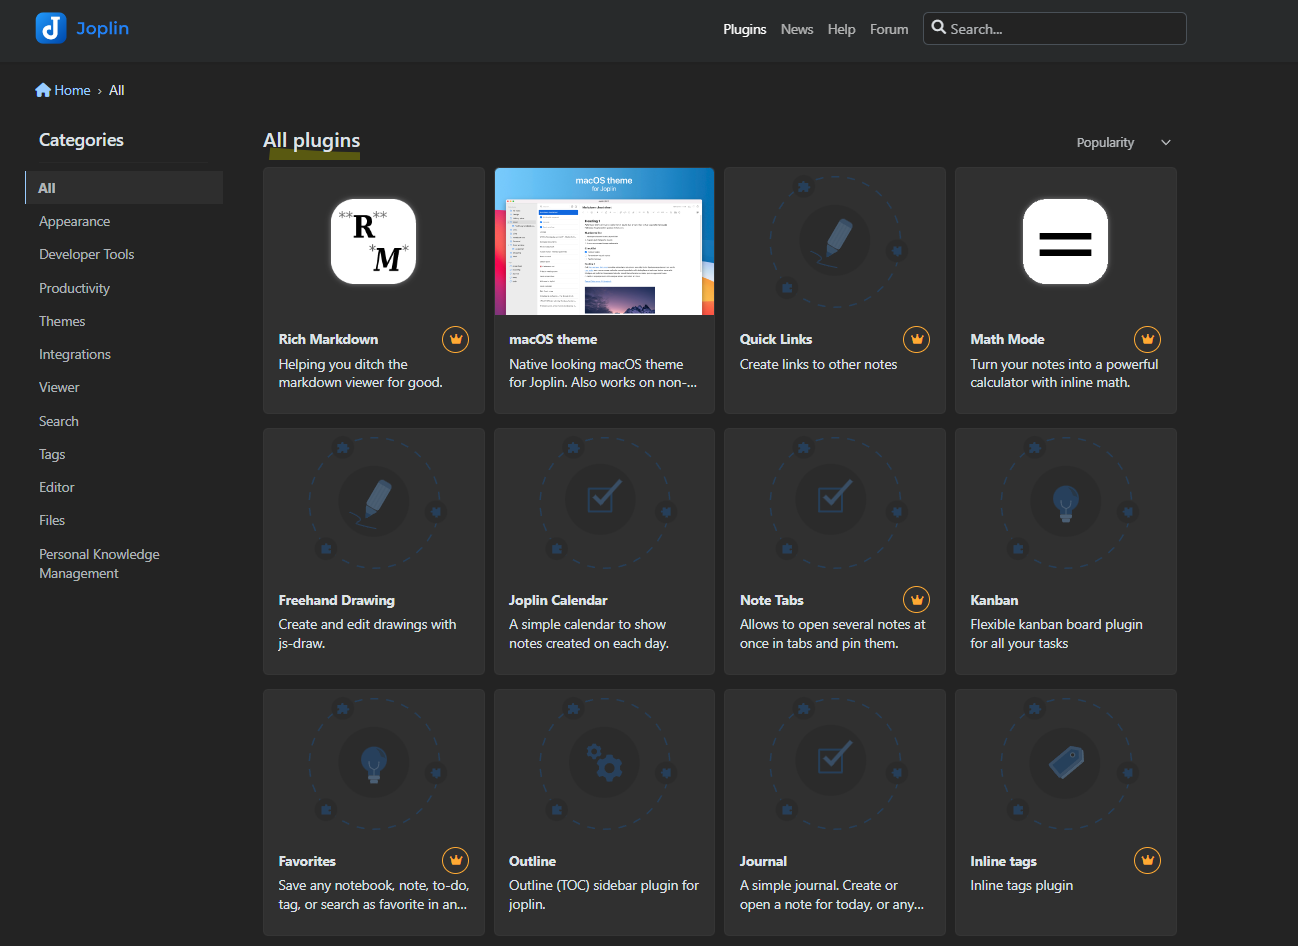Select the Productivity category
The width and height of the screenshot is (1298, 946).
tap(74, 288)
